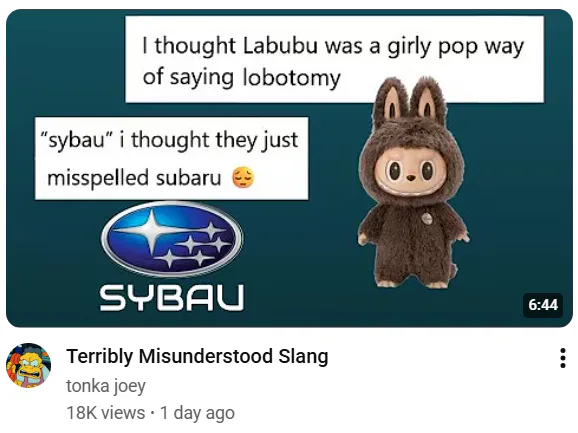Screen dimensions: 578x433
Task: Click the Labubu lobotomy comment box
Action: click(334, 59)
